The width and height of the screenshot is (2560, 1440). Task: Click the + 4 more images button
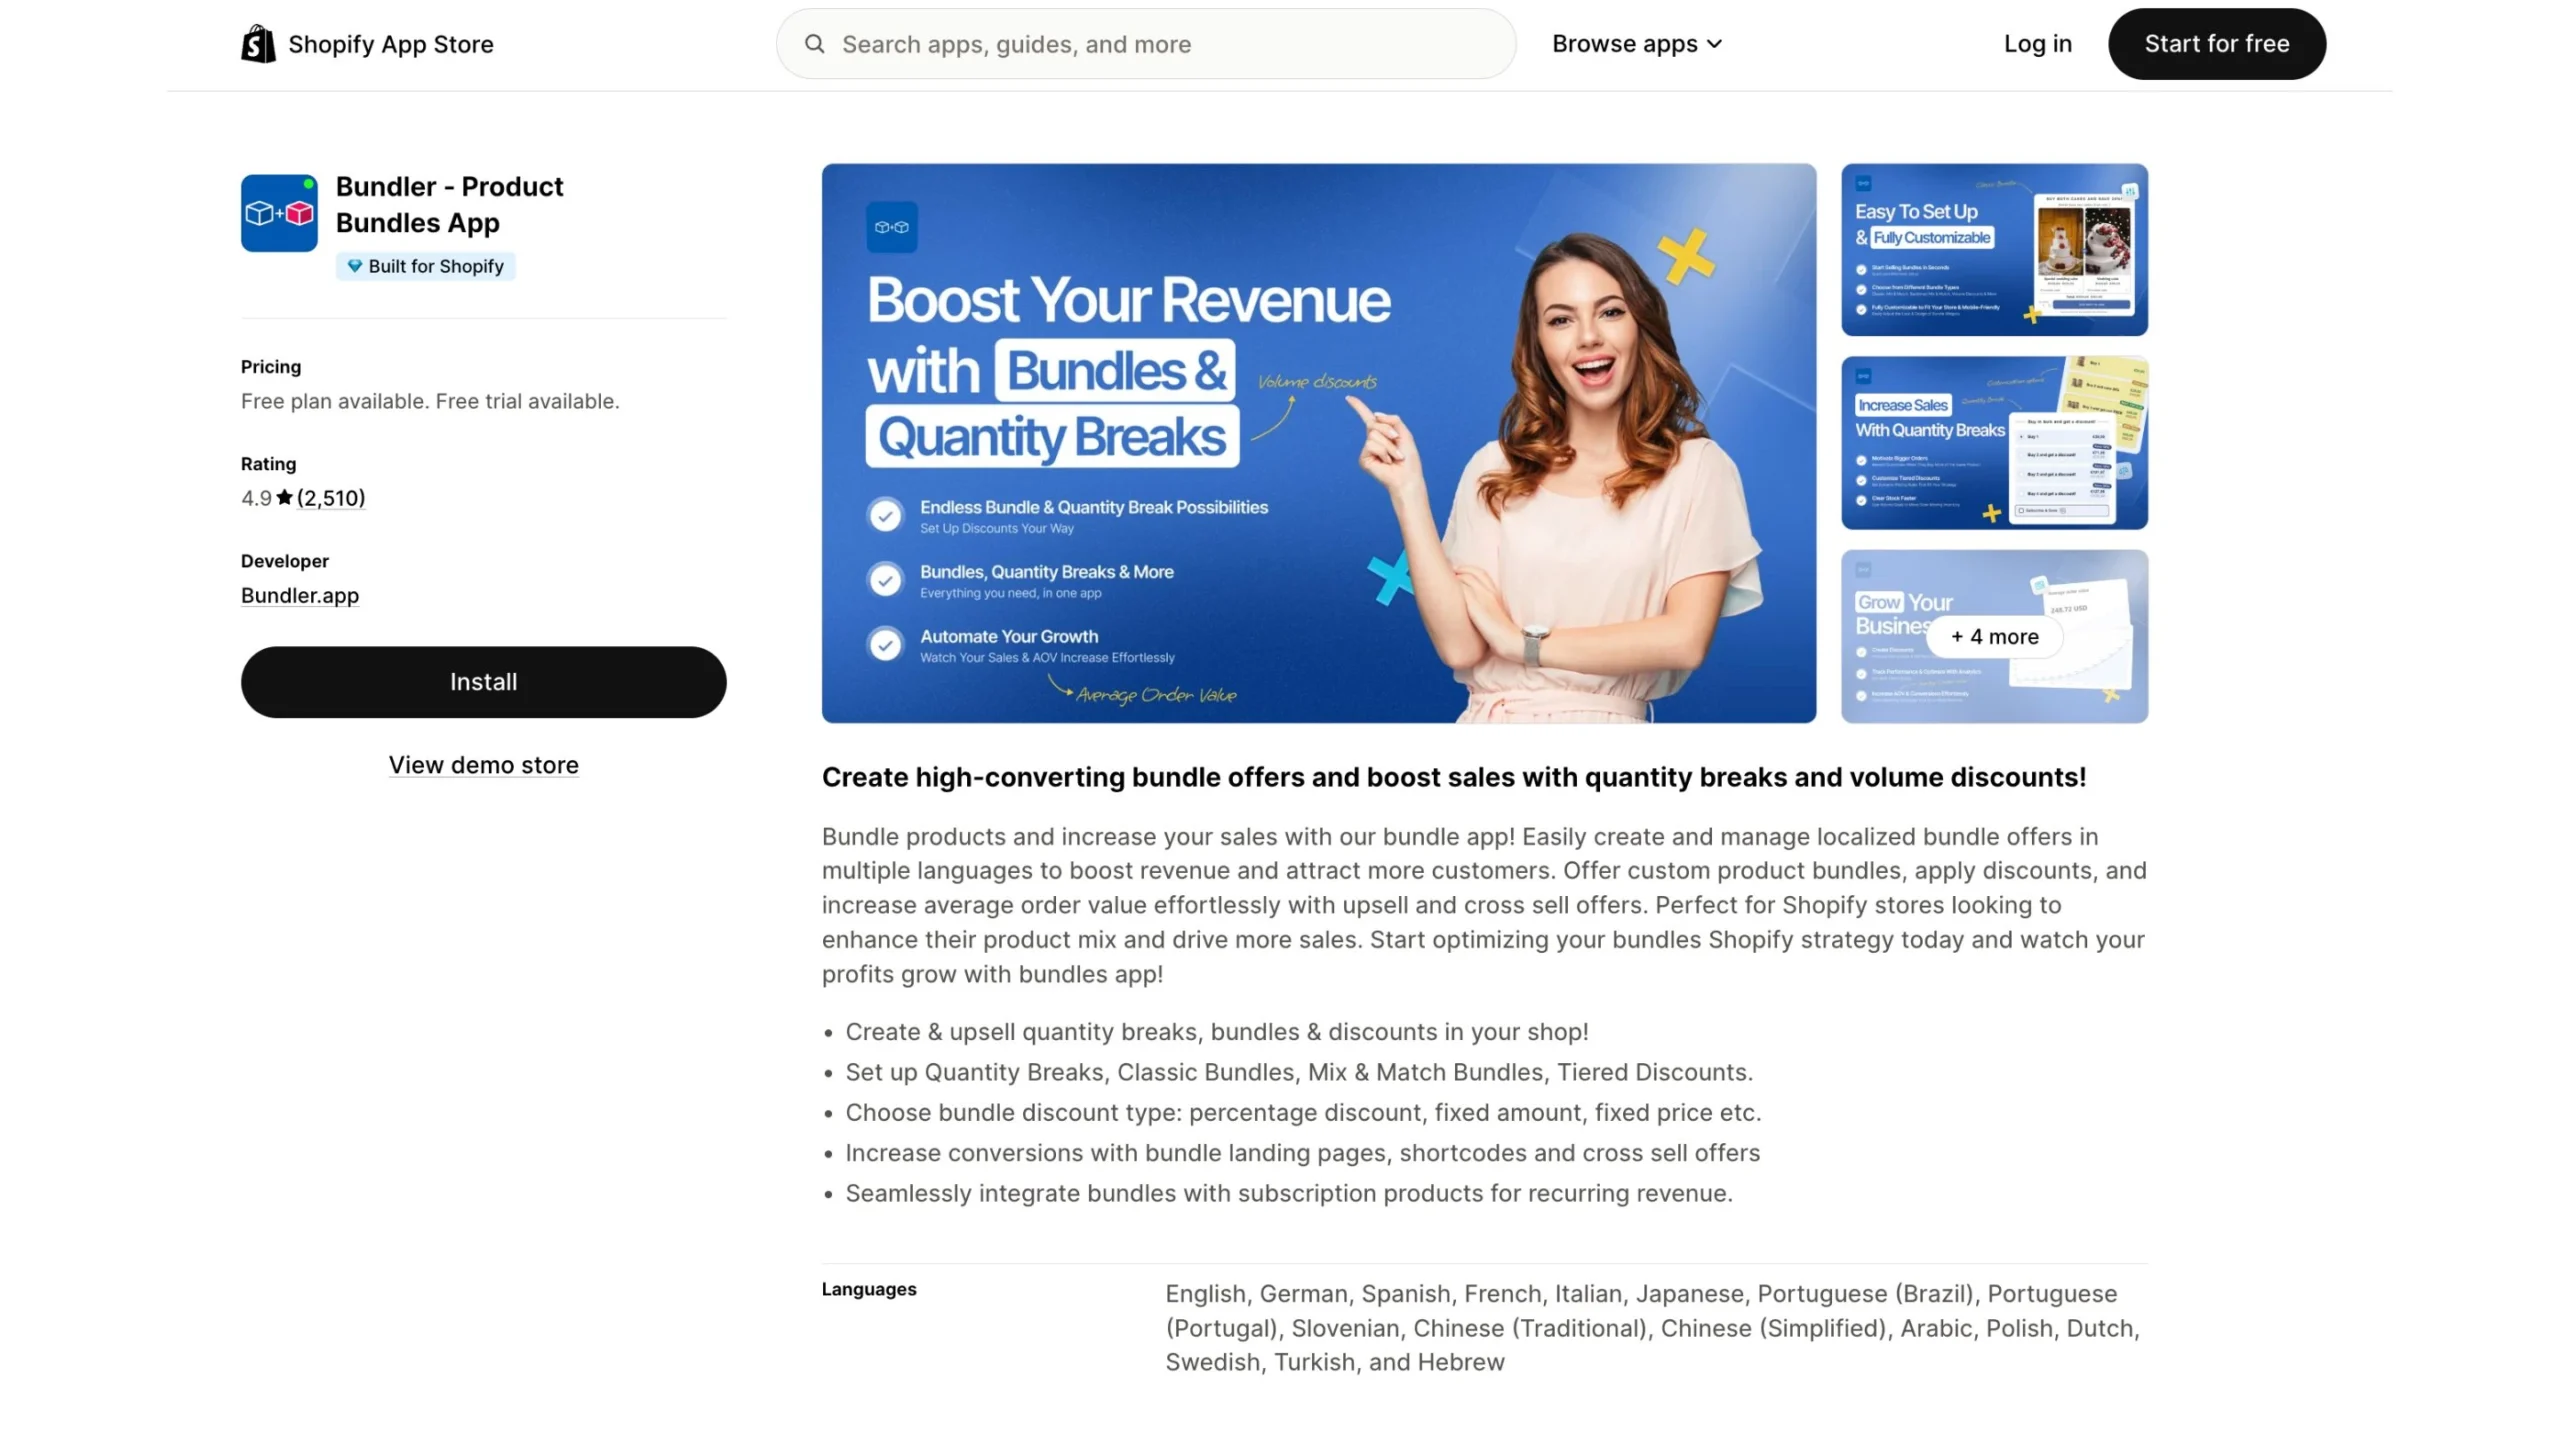coord(1994,637)
